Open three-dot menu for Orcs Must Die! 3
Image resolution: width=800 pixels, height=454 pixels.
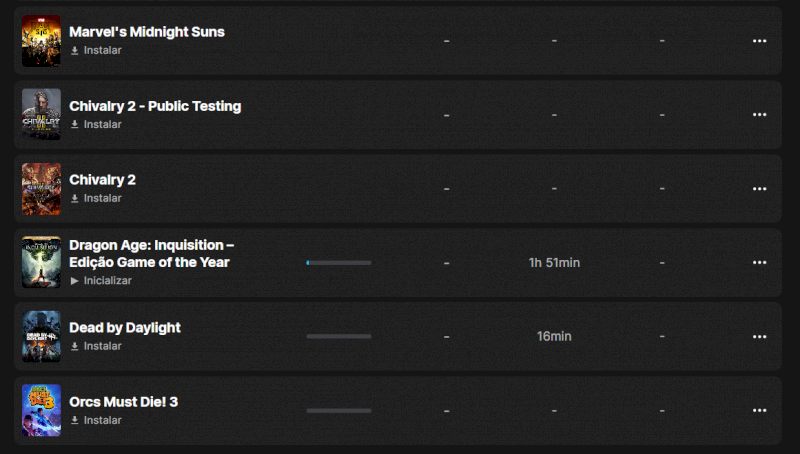tap(759, 411)
